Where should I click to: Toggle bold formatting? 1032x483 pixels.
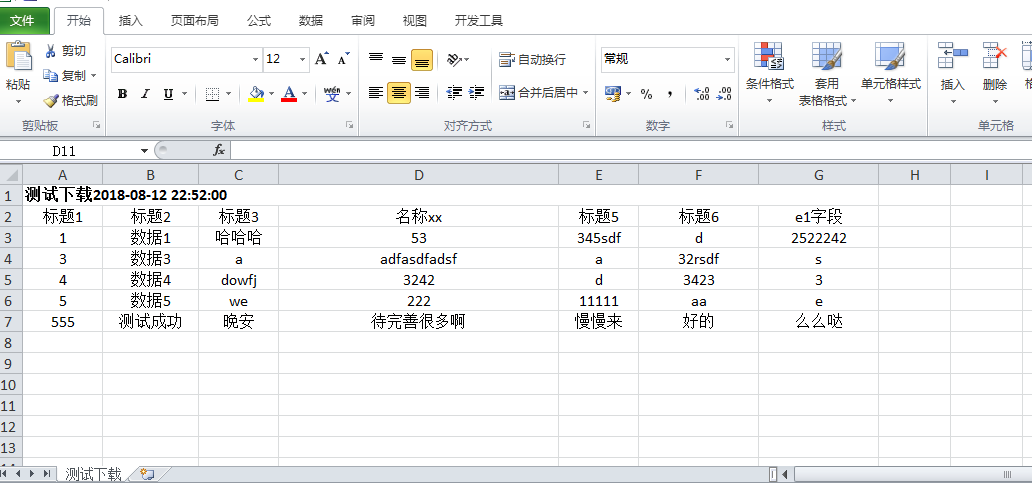122,94
